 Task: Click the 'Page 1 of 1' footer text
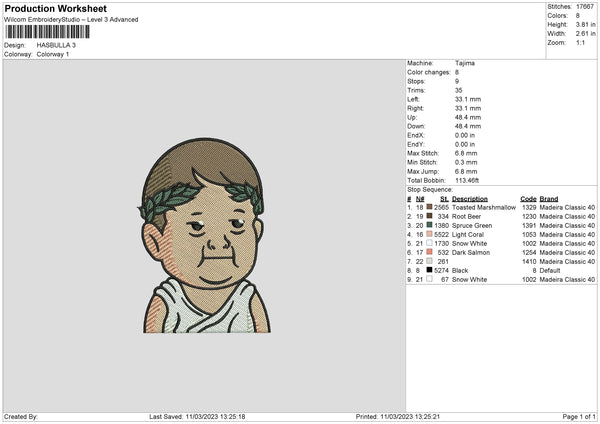coord(579,416)
